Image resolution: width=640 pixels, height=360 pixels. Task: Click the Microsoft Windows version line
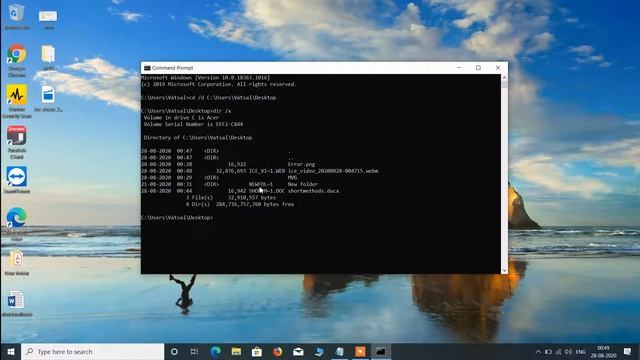click(x=205, y=77)
